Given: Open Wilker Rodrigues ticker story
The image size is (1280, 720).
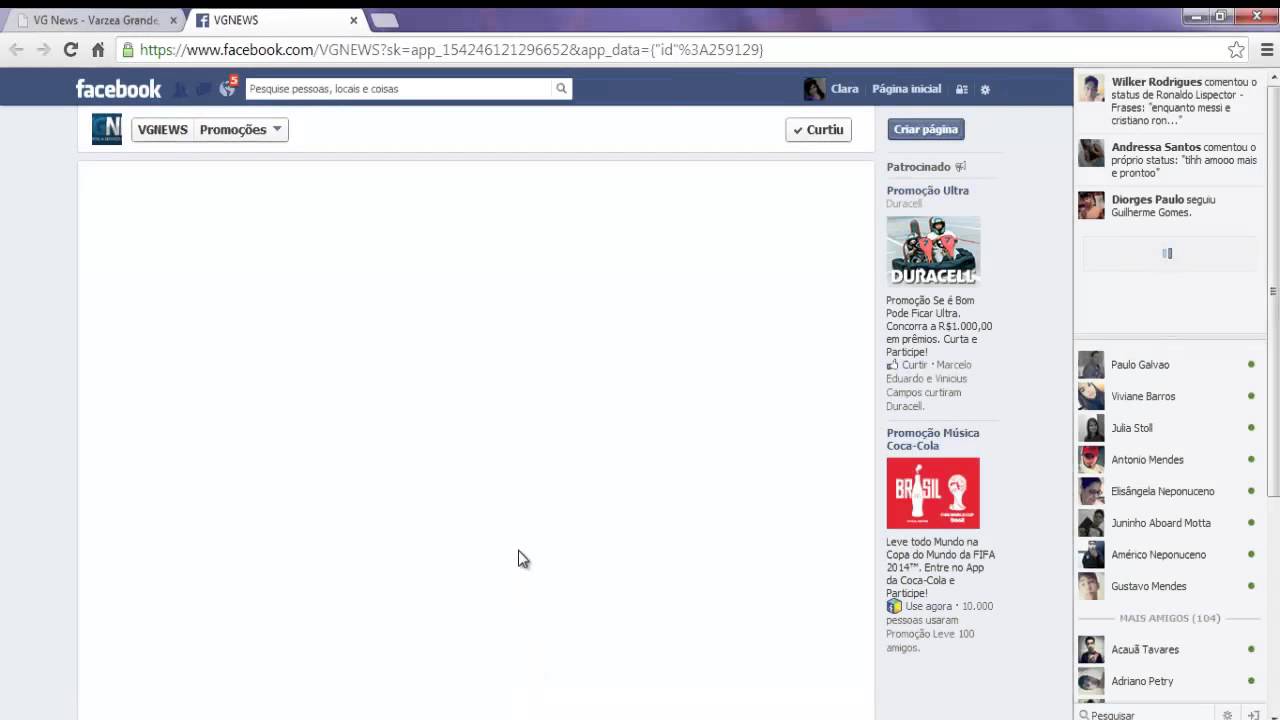Looking at the screenshot, I should (1168, 101).
